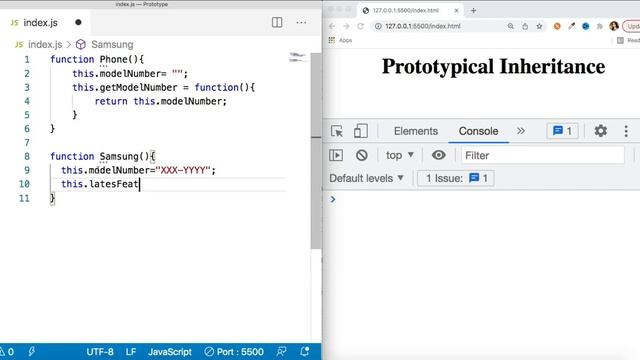
Task: Click the console Filter input field
Action: (x=543, y=156)
